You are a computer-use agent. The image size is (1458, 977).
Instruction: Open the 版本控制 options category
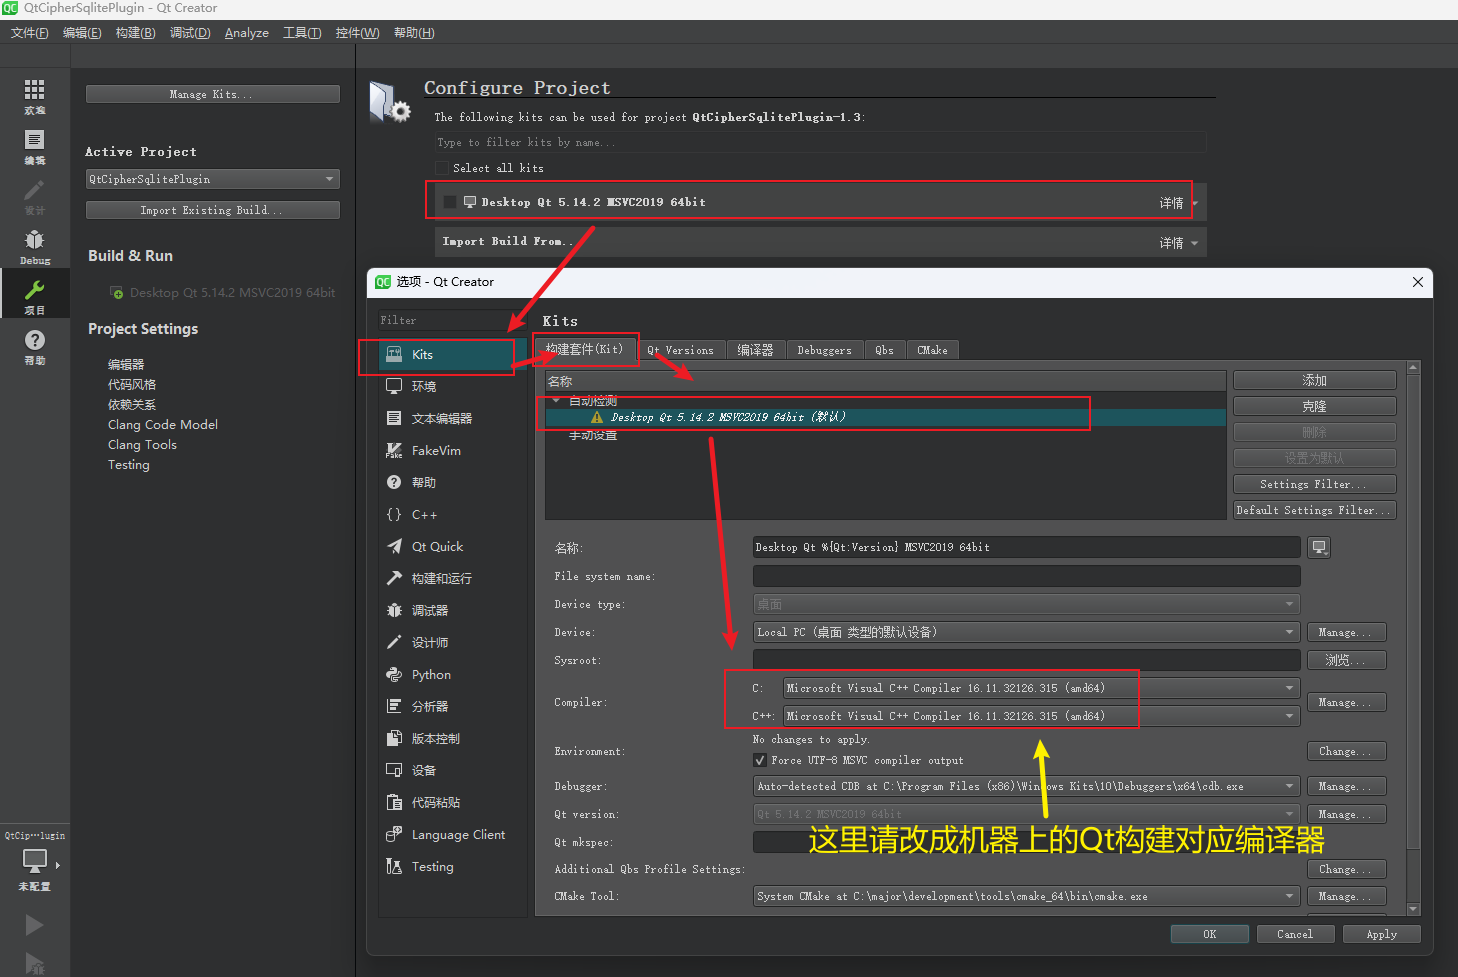point(453,739)
